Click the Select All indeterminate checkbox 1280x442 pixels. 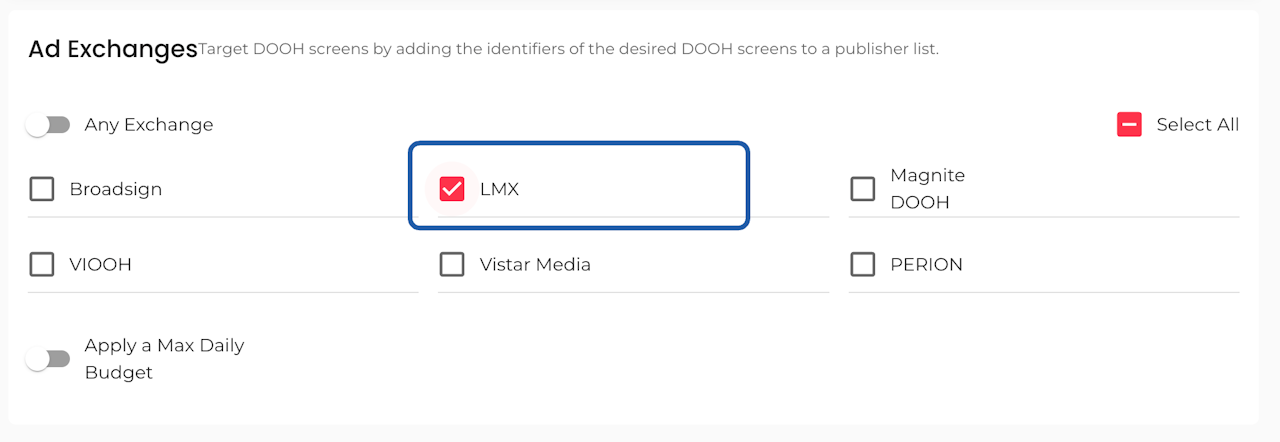[x=1129, y=125]
